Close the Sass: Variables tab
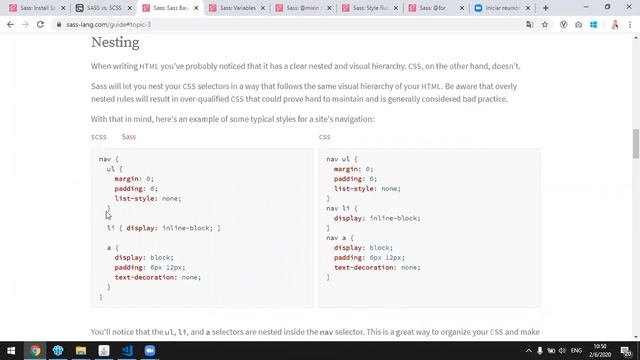The height and width of the screenshot is (360, 640). [x=263, y=8]
